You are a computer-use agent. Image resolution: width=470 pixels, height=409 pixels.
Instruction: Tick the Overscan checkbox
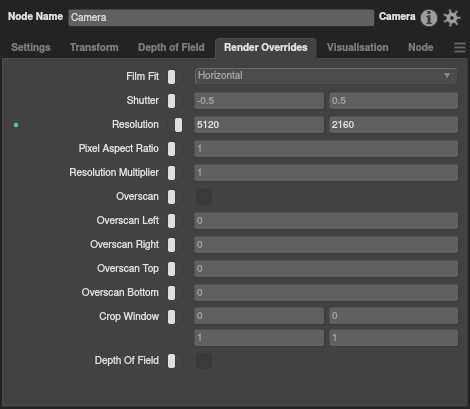pyautogui.click(x=204, y=197)
